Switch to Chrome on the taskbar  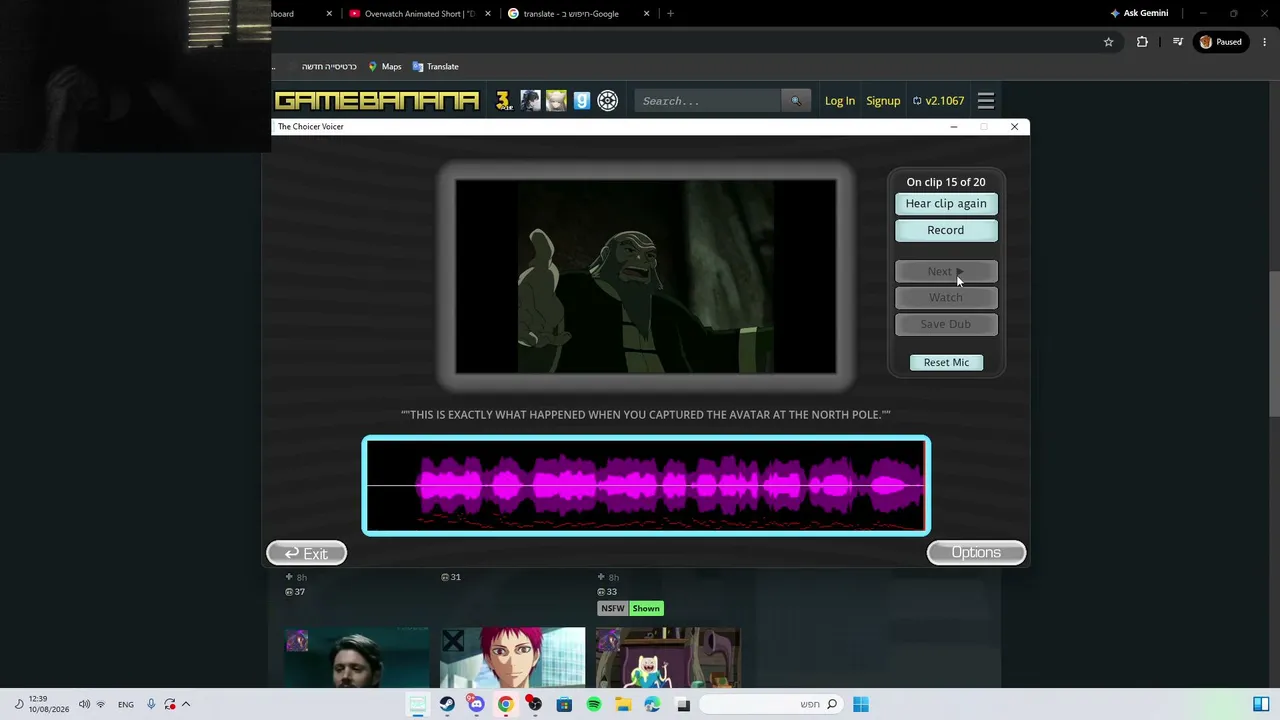pyautogui.click(x=506, y=705)
